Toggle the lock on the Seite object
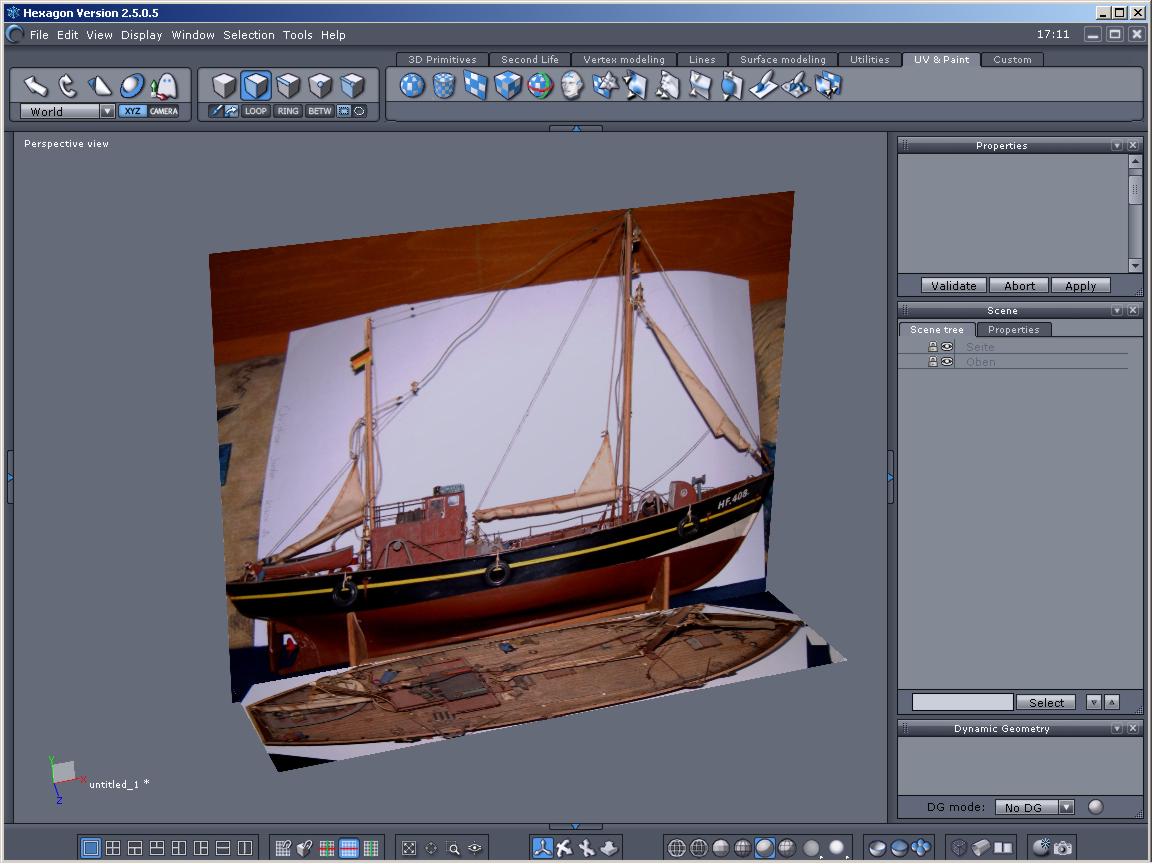 tap(933, 347)
